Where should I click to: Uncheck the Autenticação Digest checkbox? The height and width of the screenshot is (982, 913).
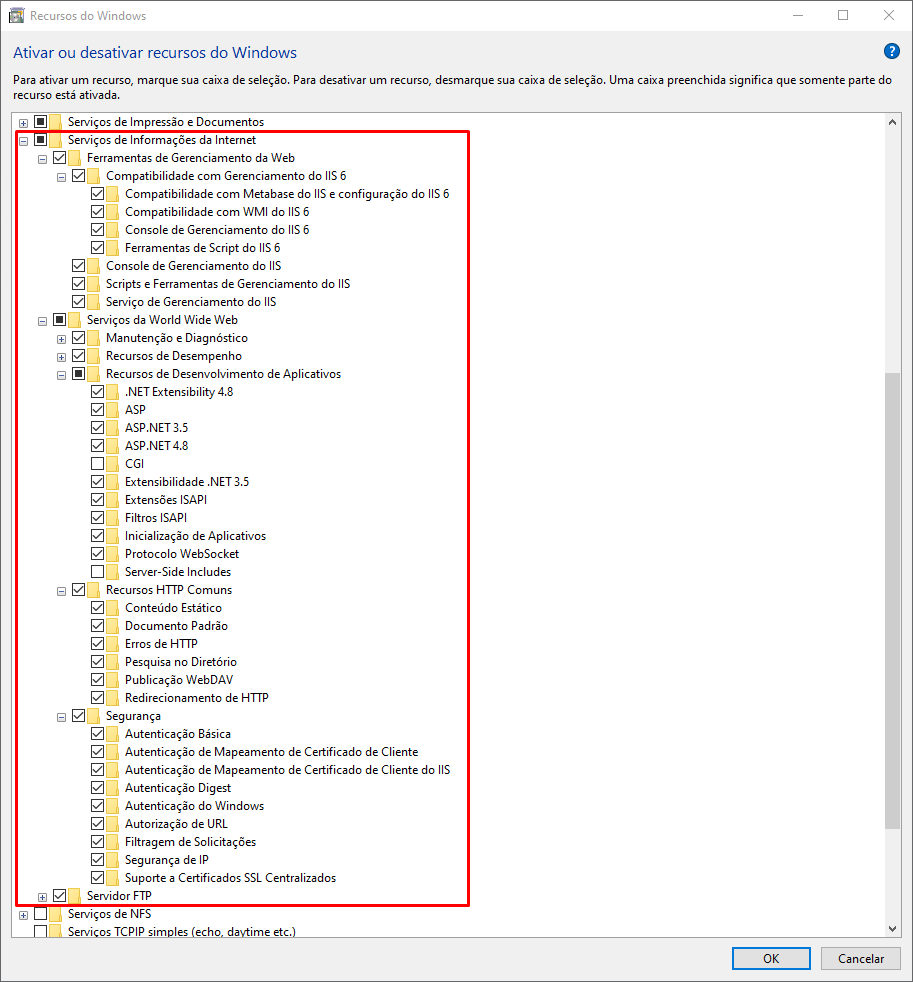click(98, 788)
